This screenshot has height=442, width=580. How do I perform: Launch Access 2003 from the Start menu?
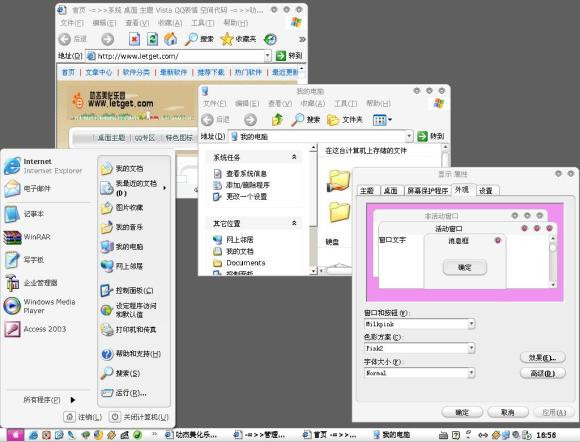tap(35, 329)
